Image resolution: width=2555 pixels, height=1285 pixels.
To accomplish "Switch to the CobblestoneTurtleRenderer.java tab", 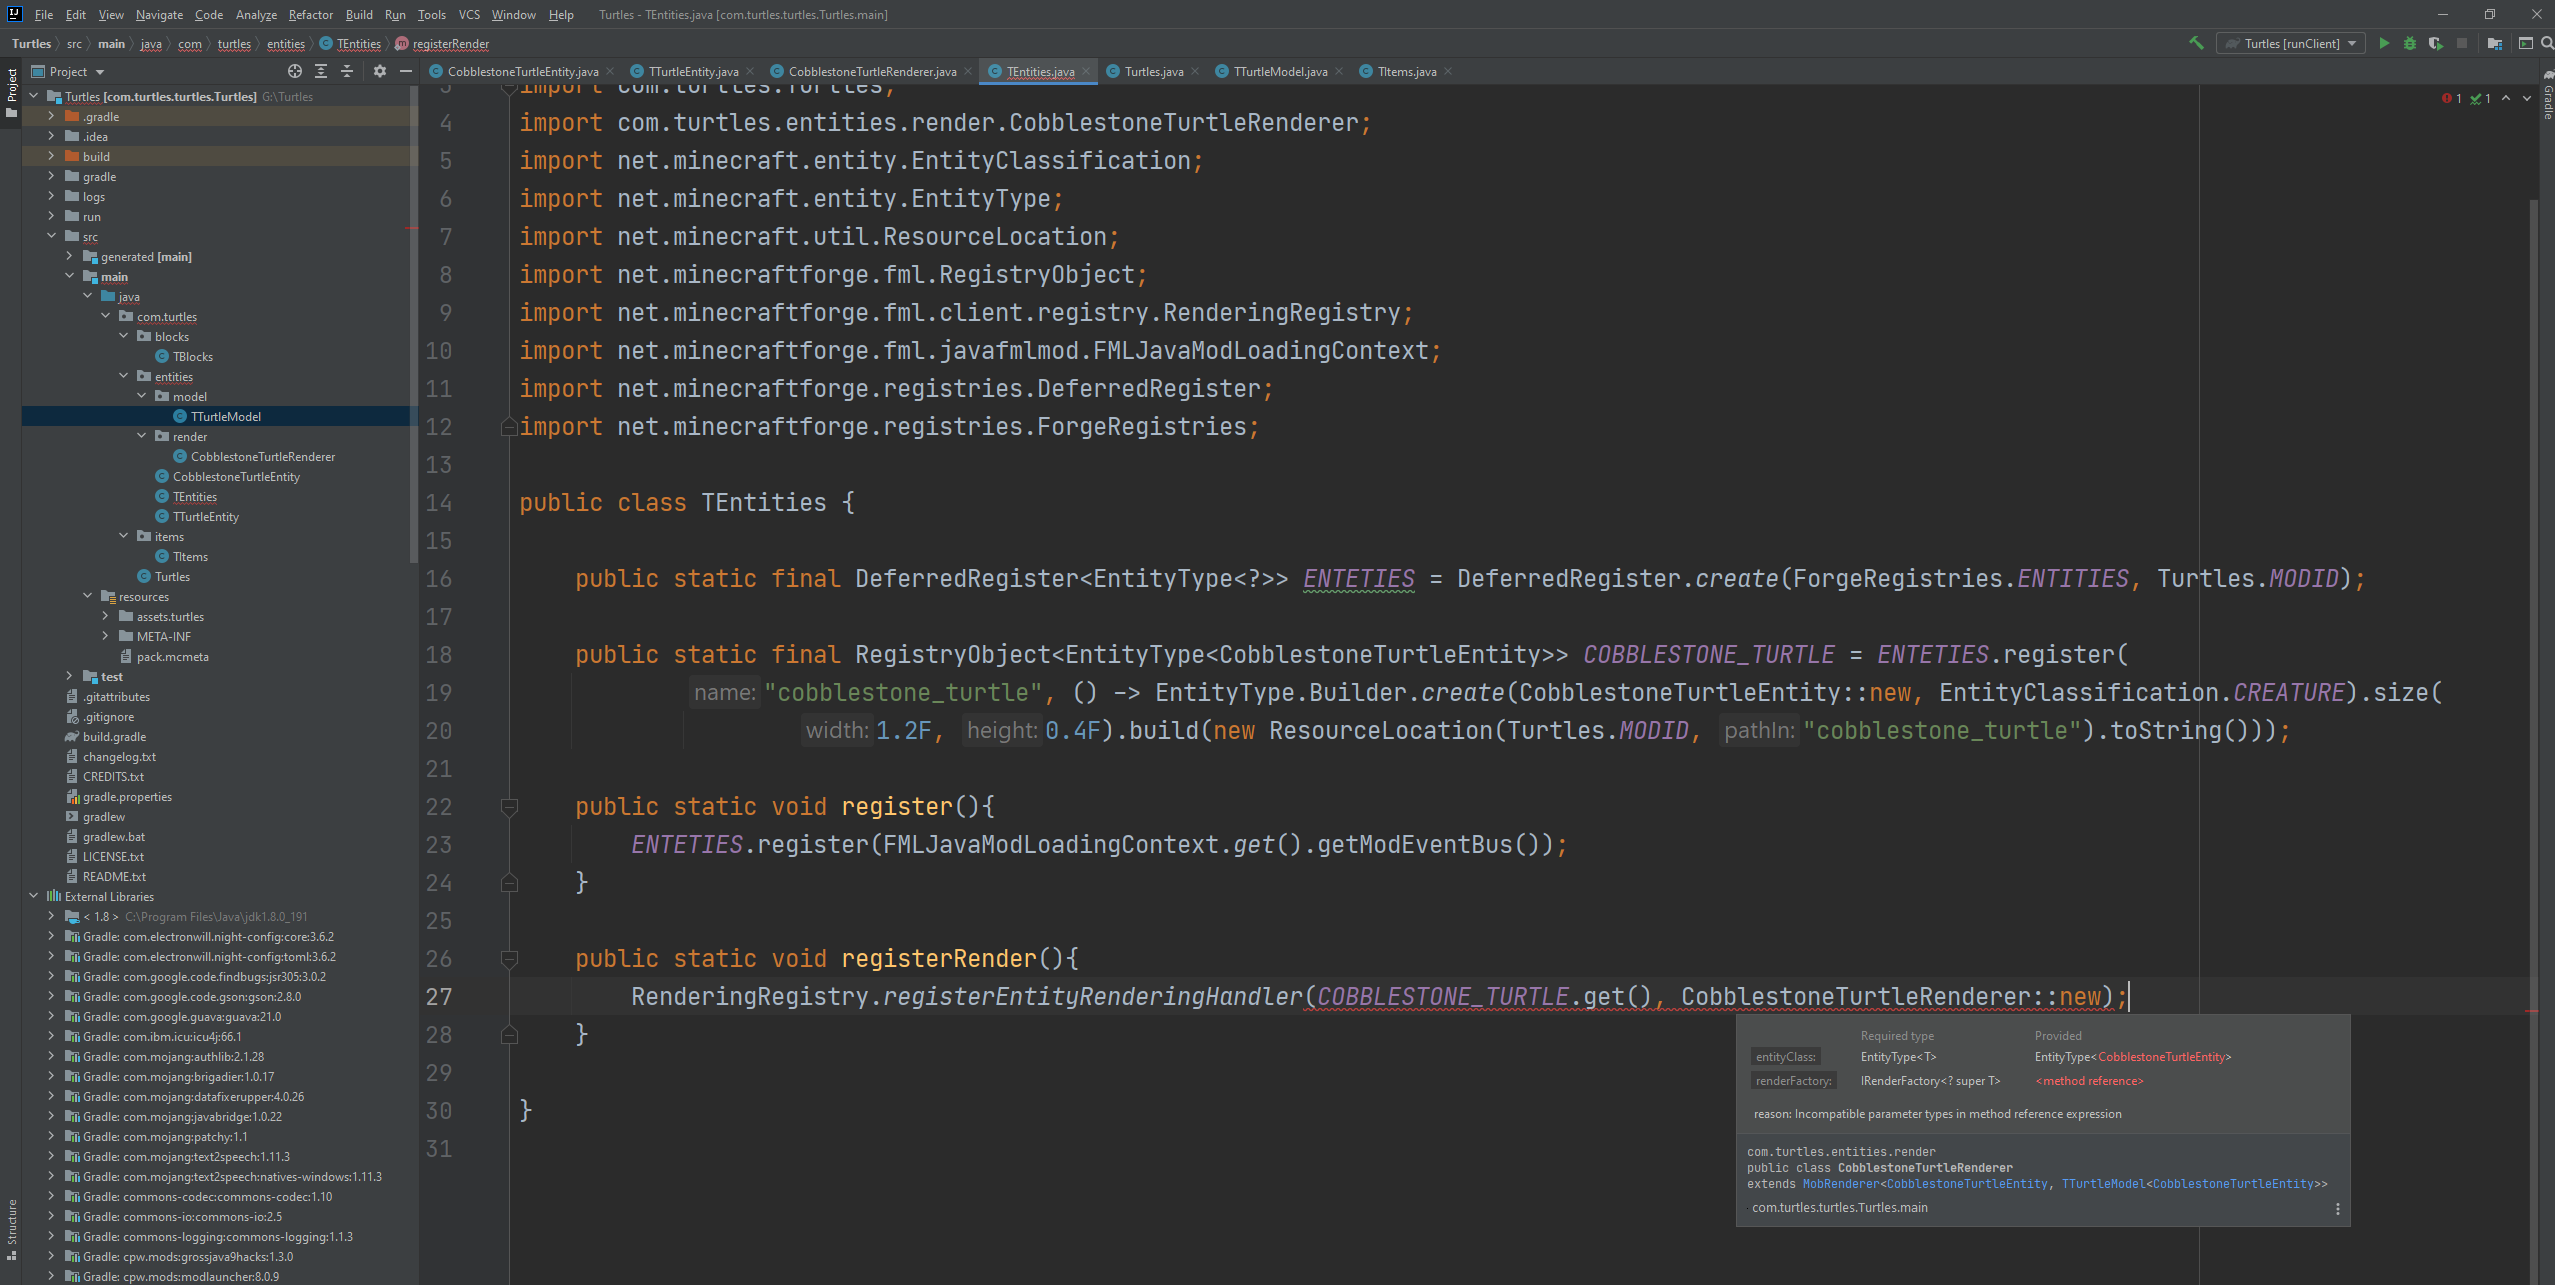I will coord(871,71).
